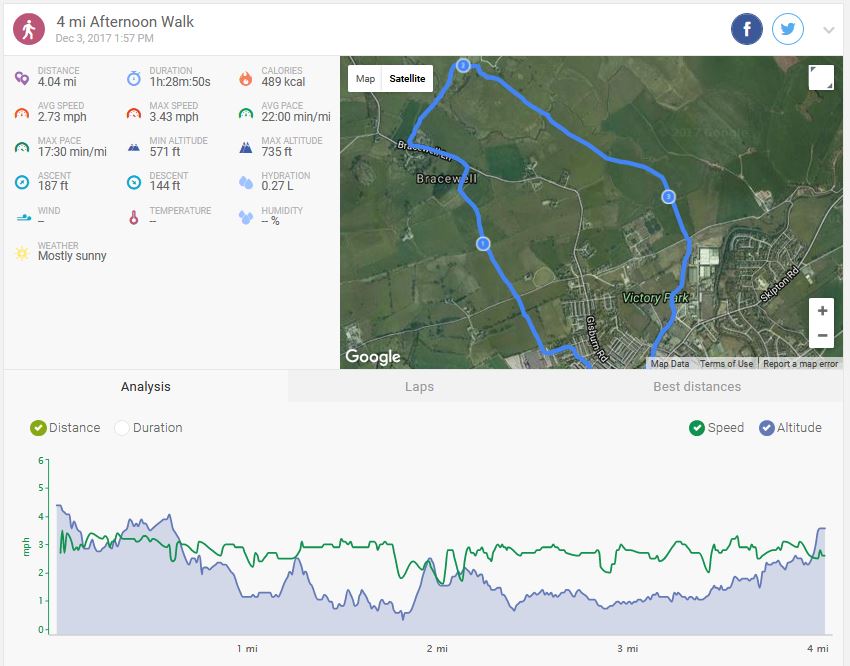This screenshot has width=850, height=666.
Task: Click the calories flame icon
Action: coord(245,78)
